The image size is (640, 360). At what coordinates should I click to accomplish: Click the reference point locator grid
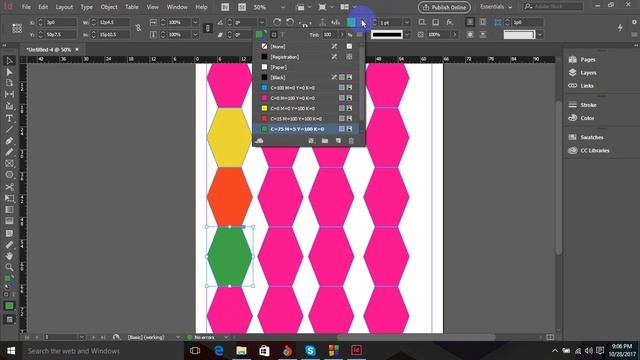pyautogui.click(x=17, y=28)
